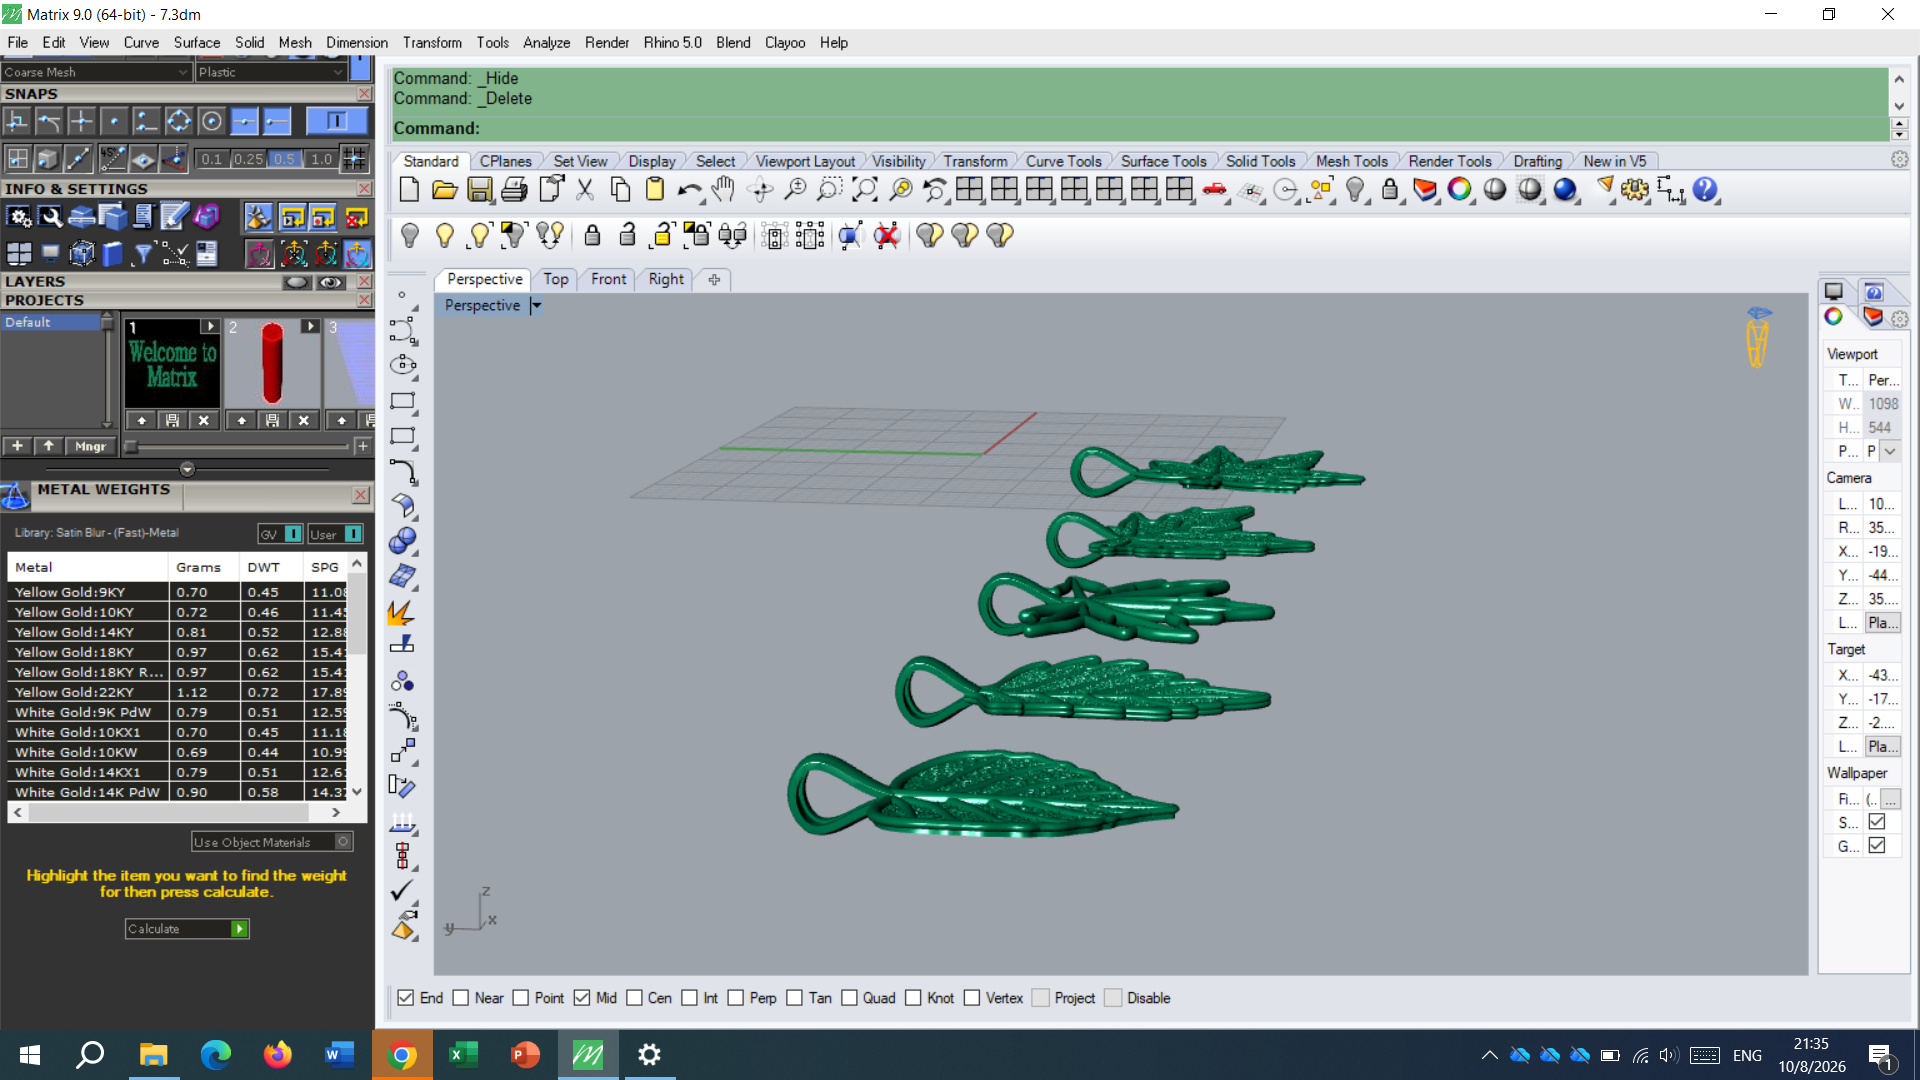The width and height of the screenshot is (1920, 1080).
Task: Select the Pan hand tool
Action: (x=724, y=190)
